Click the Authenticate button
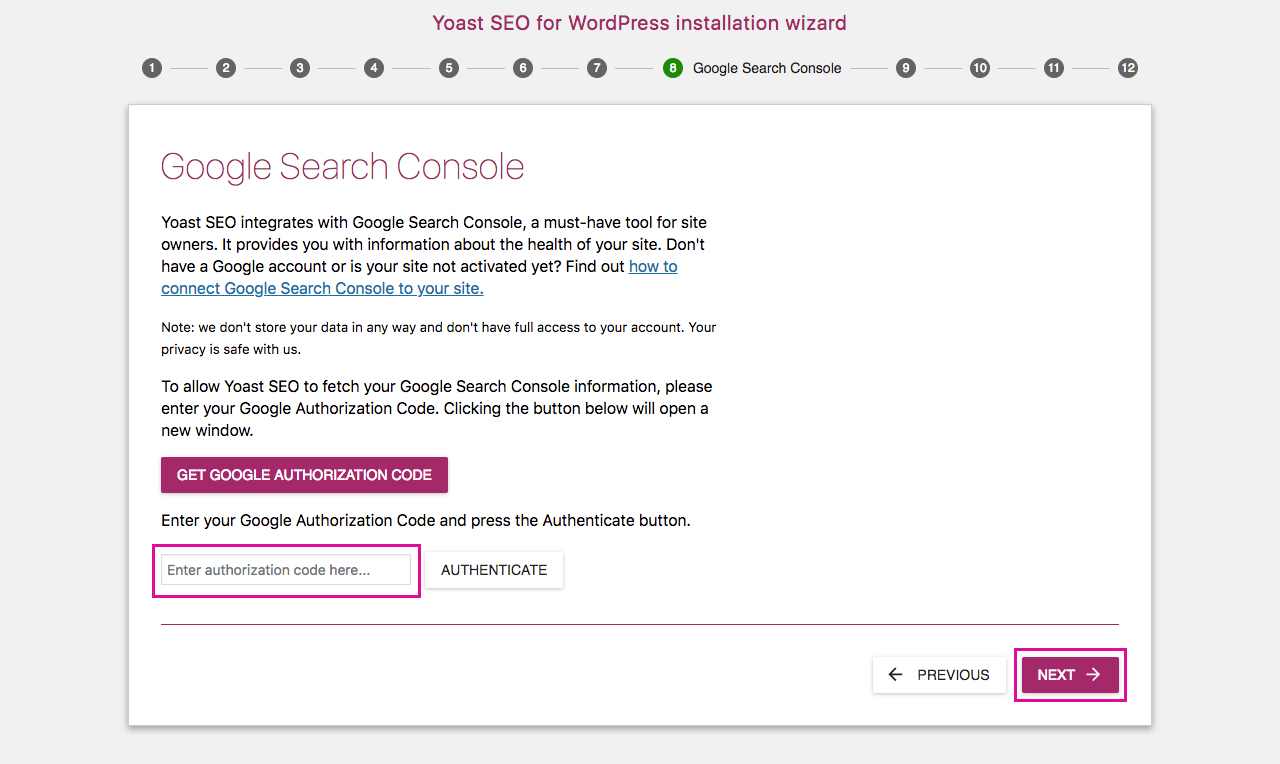 click(494, 570)
